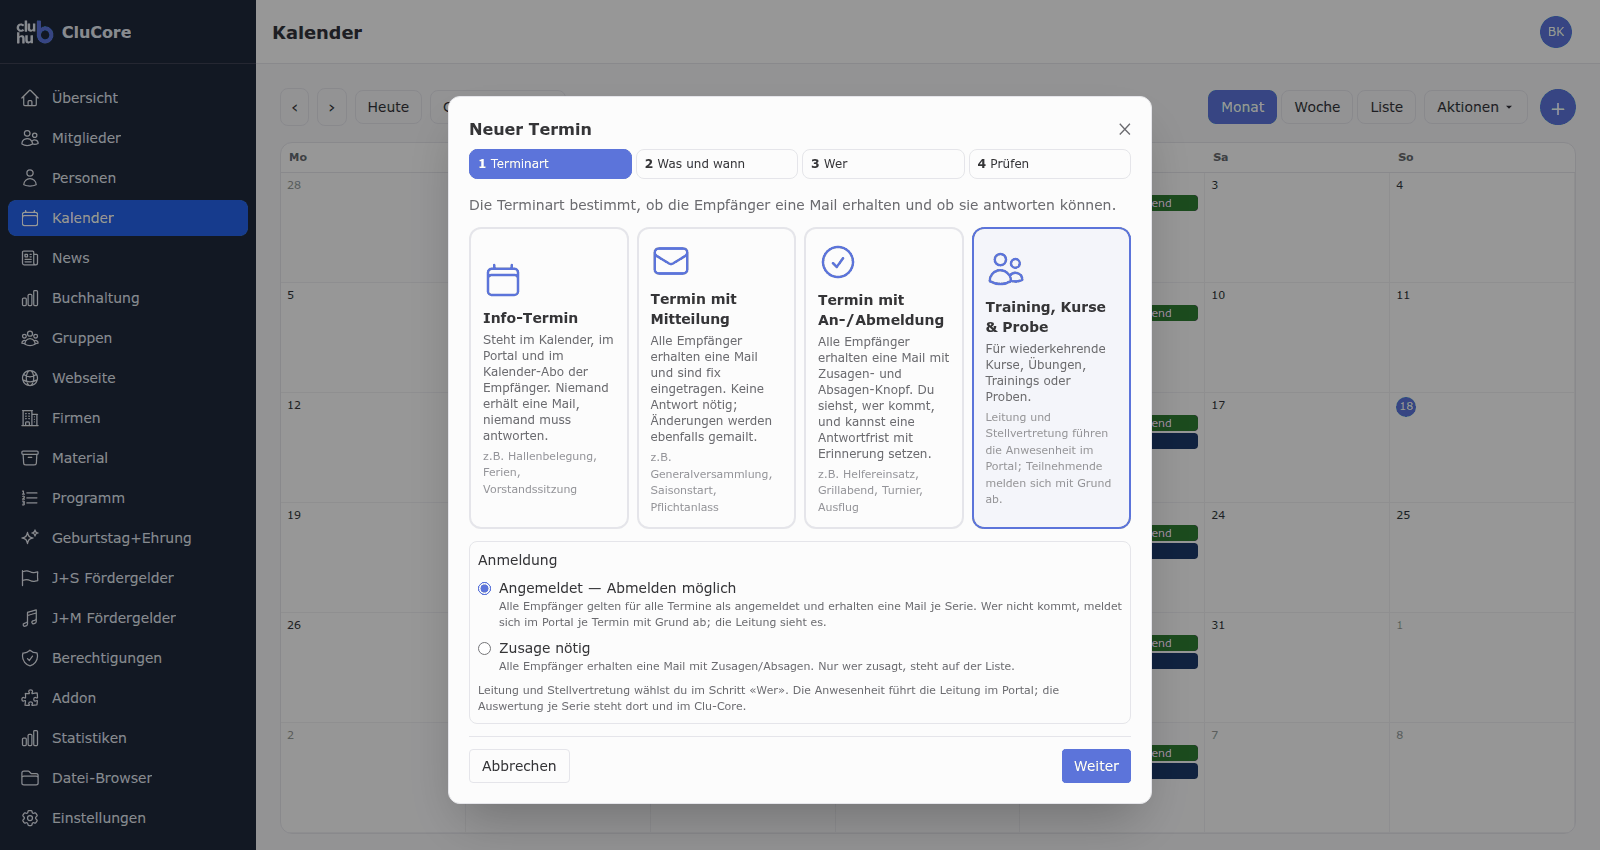The image size is (1600, 850).
Task: Go to next month with right chevron
Action: pyautogui.click(x=332, y=107)
